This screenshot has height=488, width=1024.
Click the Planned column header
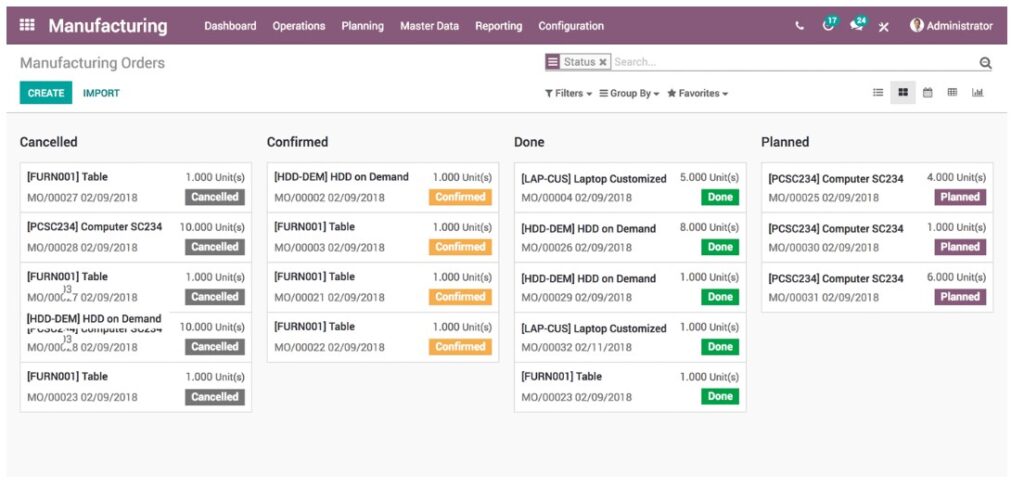pyautogui.click(x=785, y=142)
